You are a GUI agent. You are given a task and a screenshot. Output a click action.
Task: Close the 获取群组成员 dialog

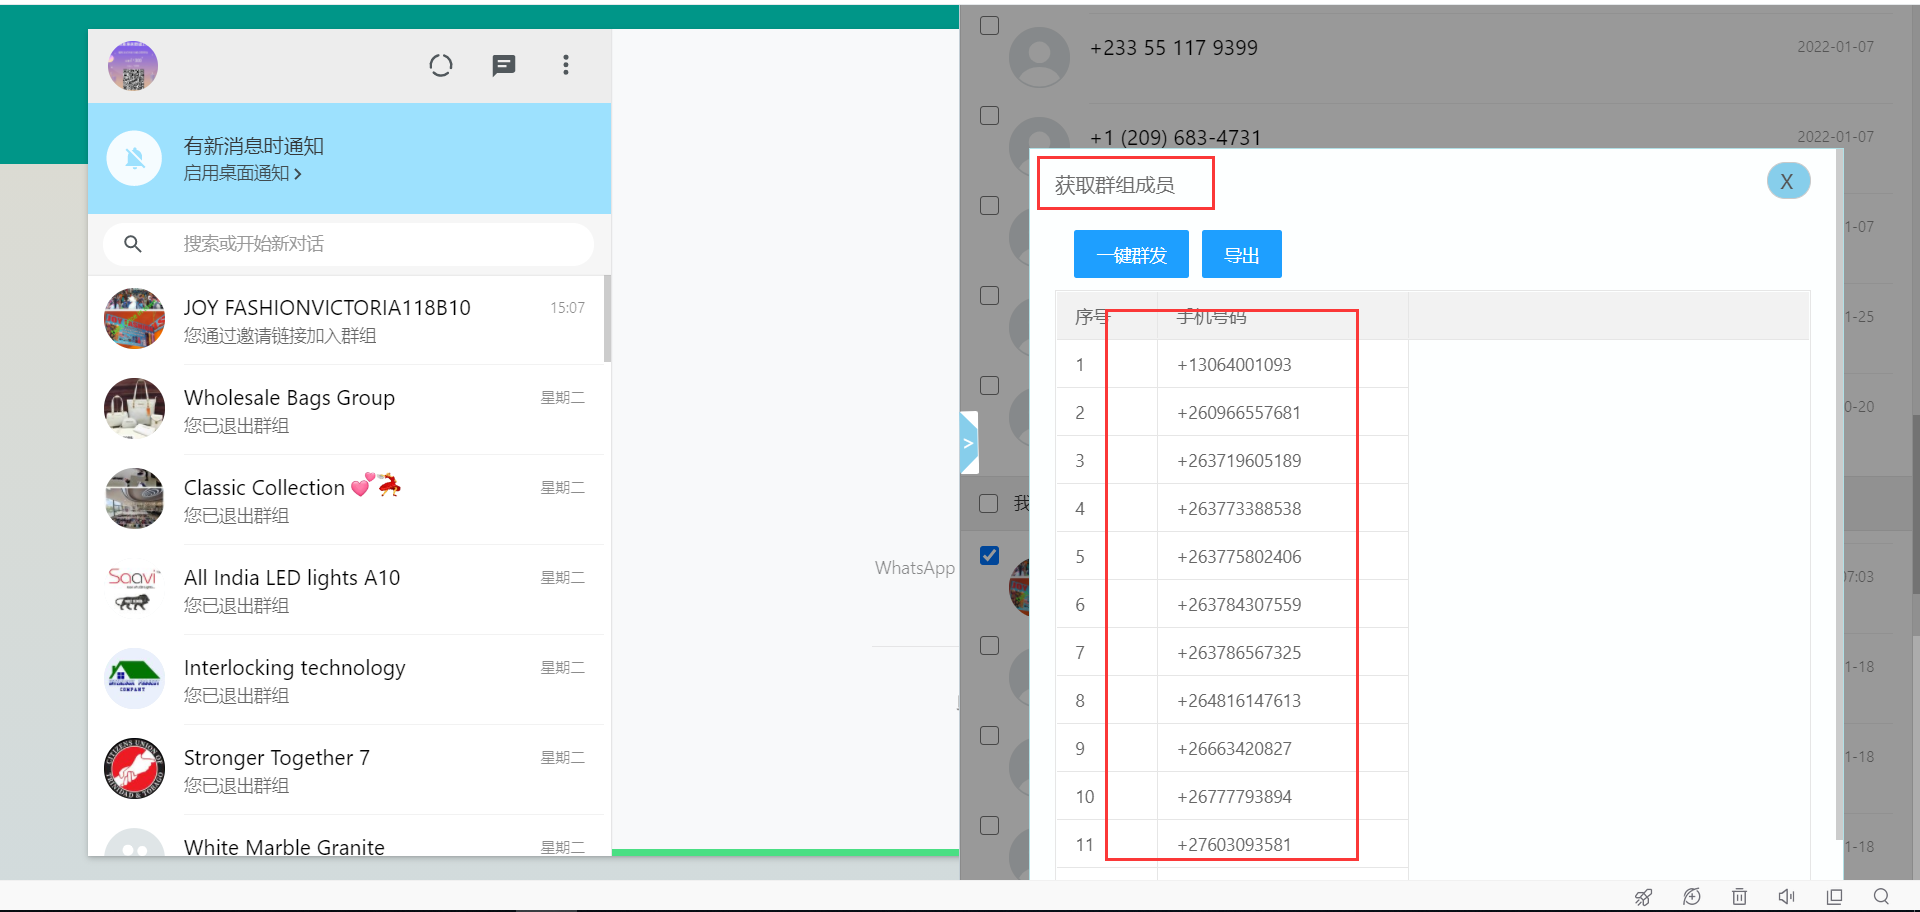click(x=1787, y=182)
